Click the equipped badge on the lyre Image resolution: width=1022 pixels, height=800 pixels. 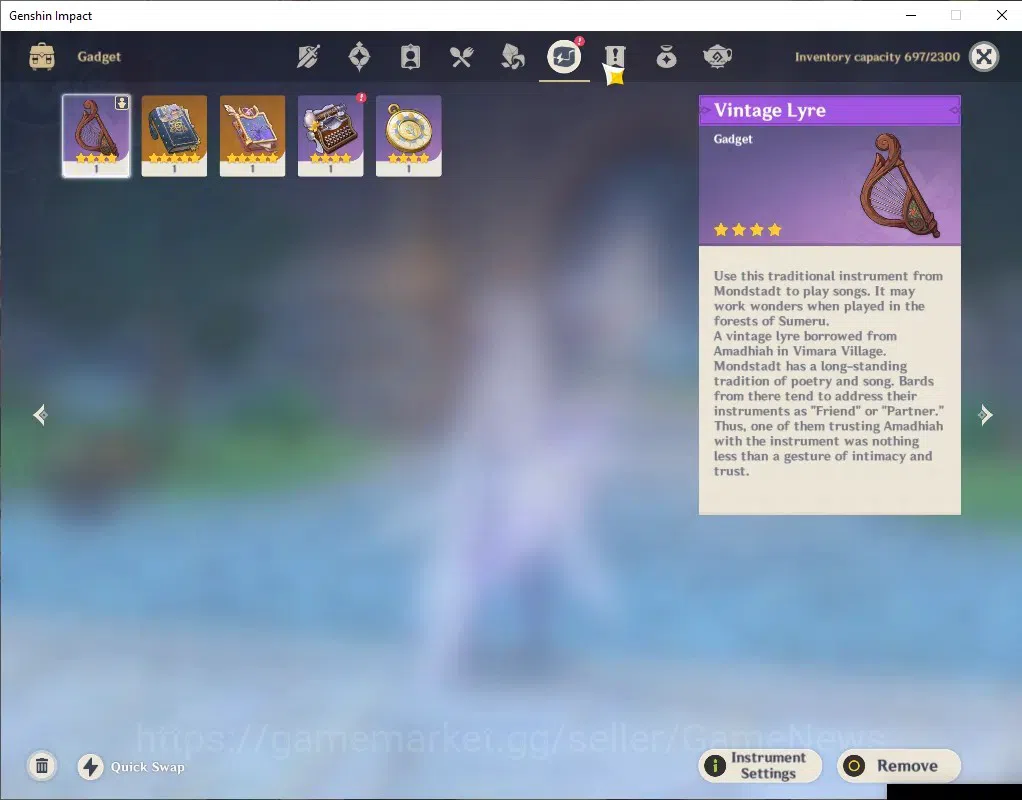point(122,103)
